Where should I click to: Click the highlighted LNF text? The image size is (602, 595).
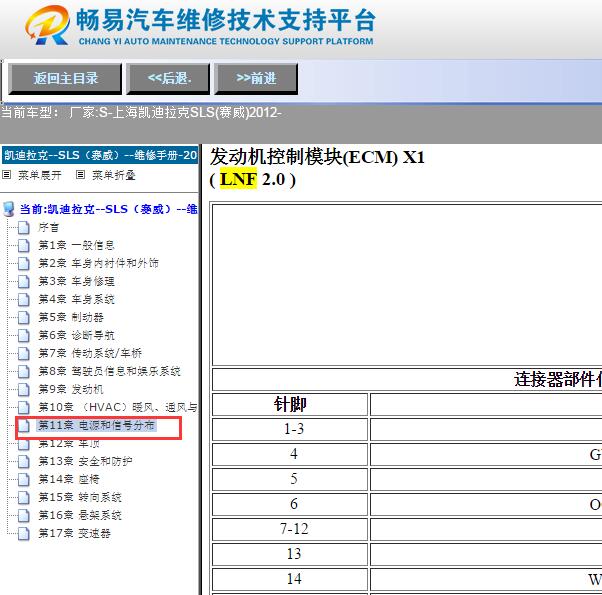point(238,179)
